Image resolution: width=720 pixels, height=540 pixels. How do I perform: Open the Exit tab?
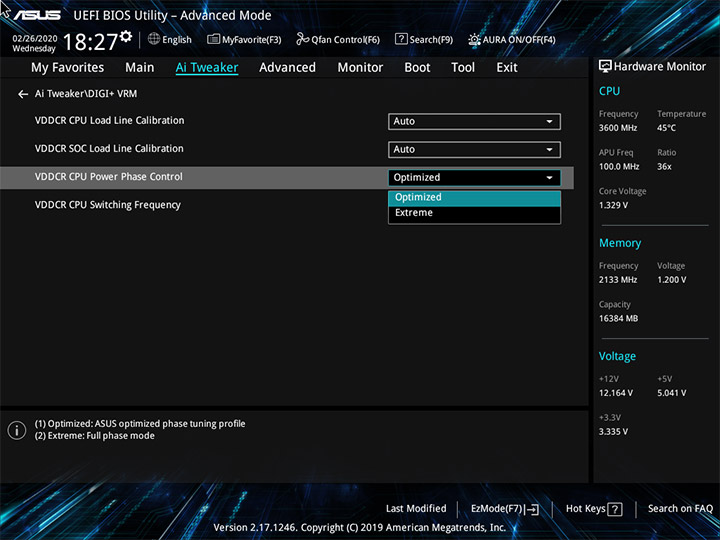click(507, 68)
